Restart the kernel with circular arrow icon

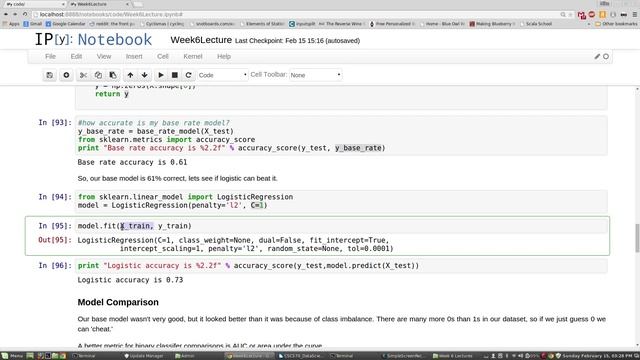click(x=188, y=75)
